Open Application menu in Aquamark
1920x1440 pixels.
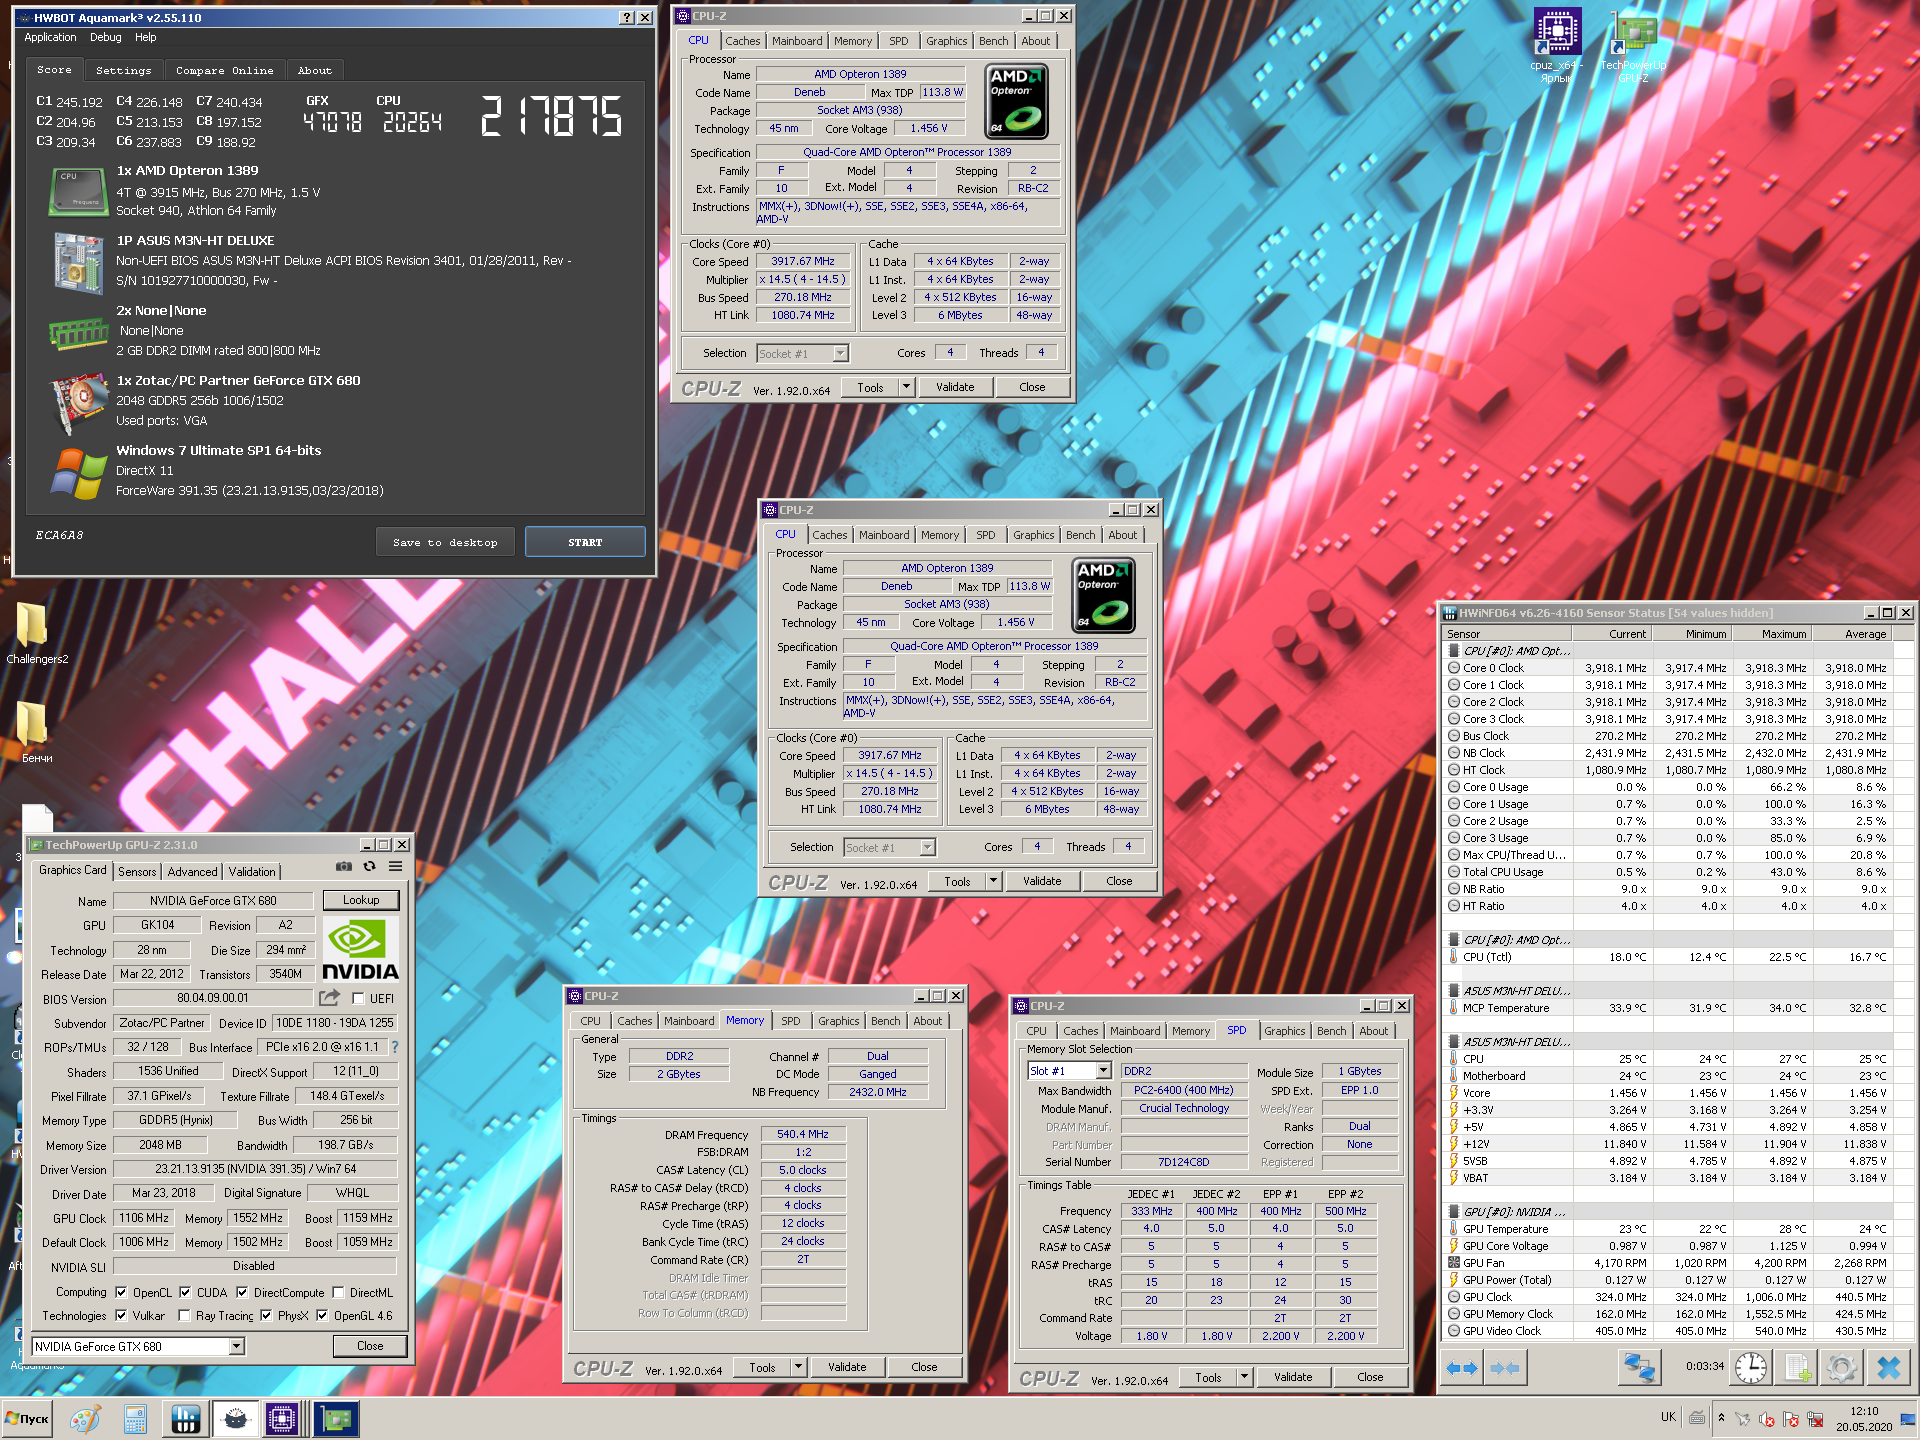point(50,38)
